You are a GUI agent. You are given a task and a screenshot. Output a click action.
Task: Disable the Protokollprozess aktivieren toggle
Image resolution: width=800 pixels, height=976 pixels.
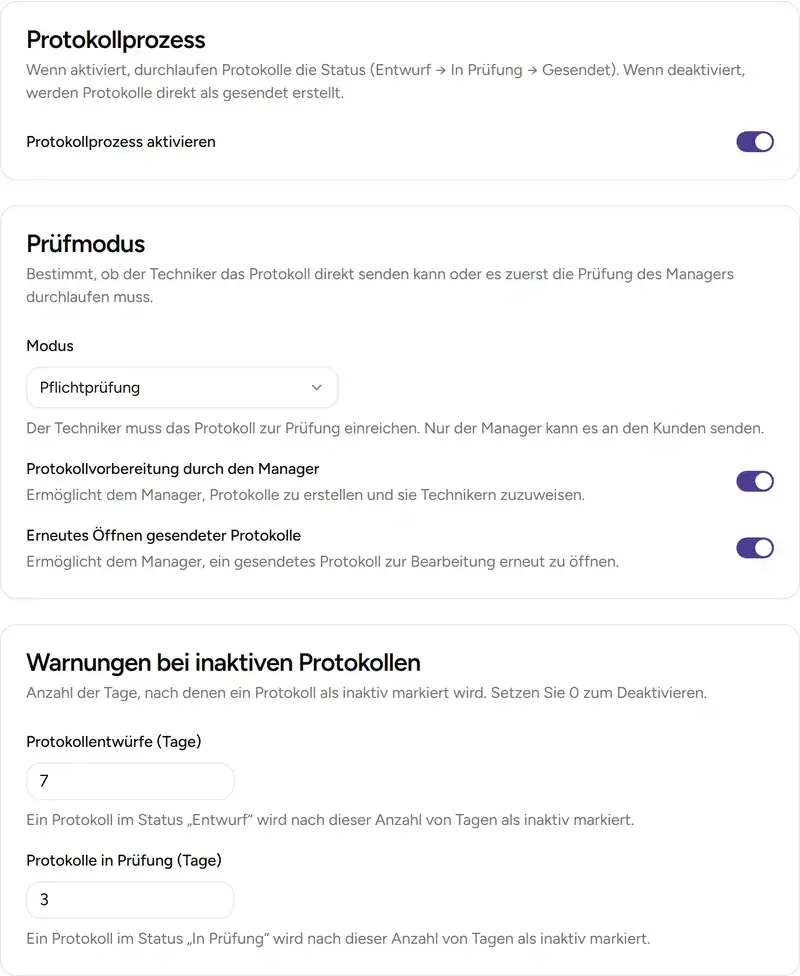coord(755,141)
